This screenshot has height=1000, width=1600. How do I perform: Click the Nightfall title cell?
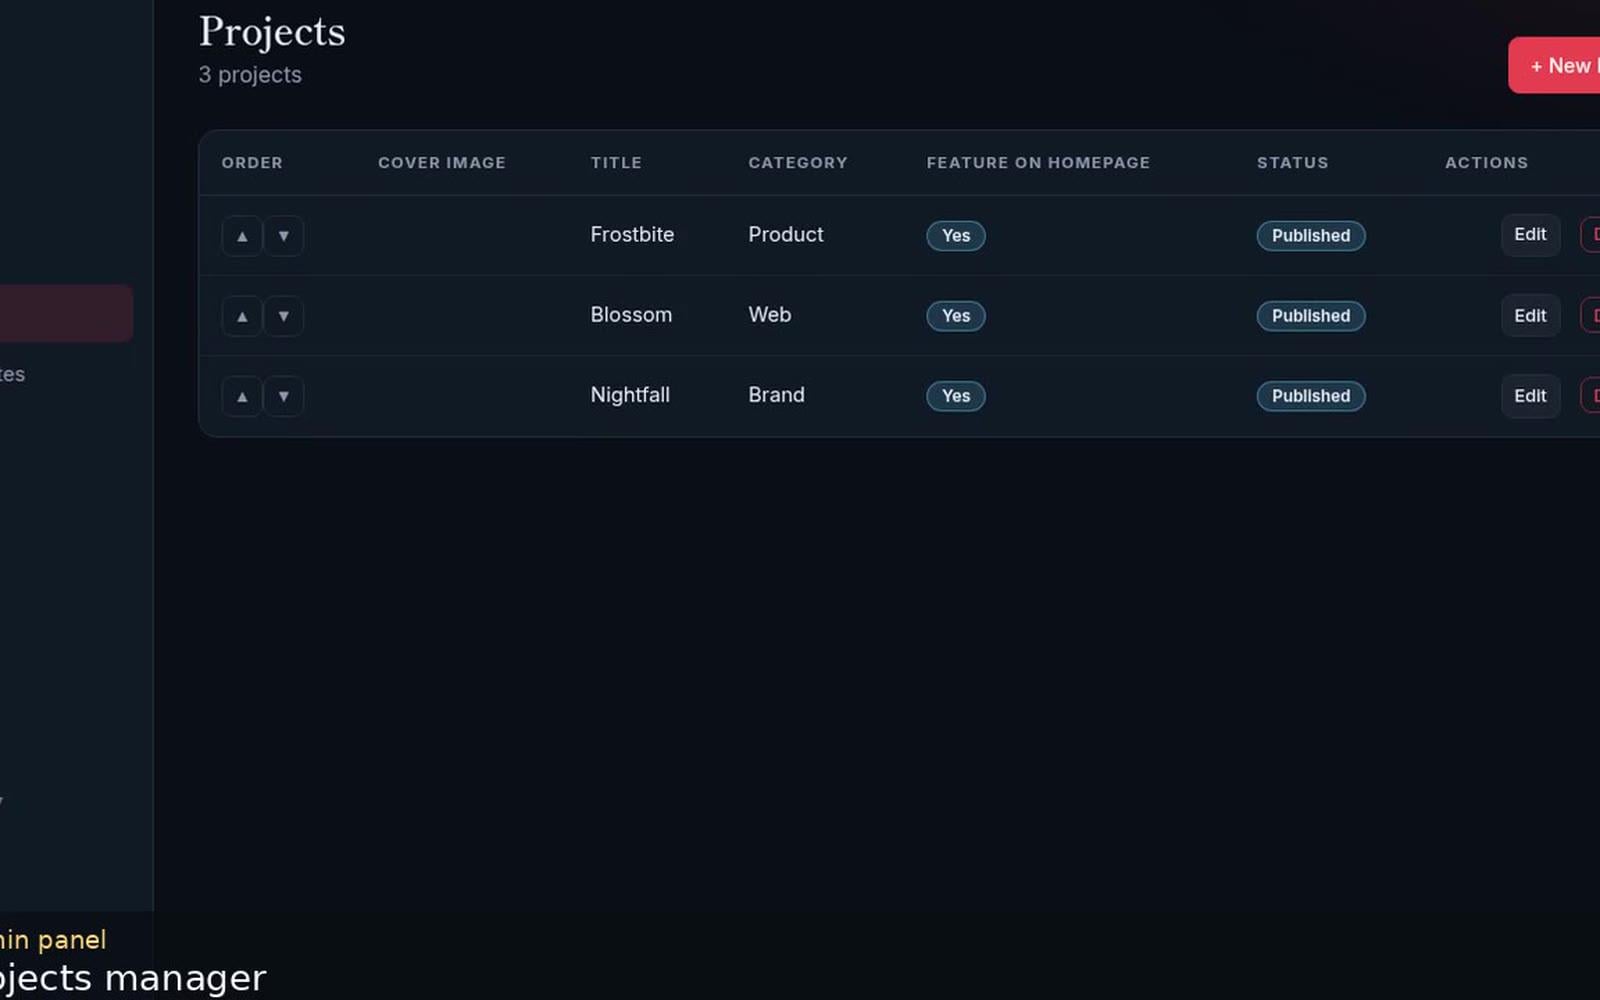pos(630,395)
